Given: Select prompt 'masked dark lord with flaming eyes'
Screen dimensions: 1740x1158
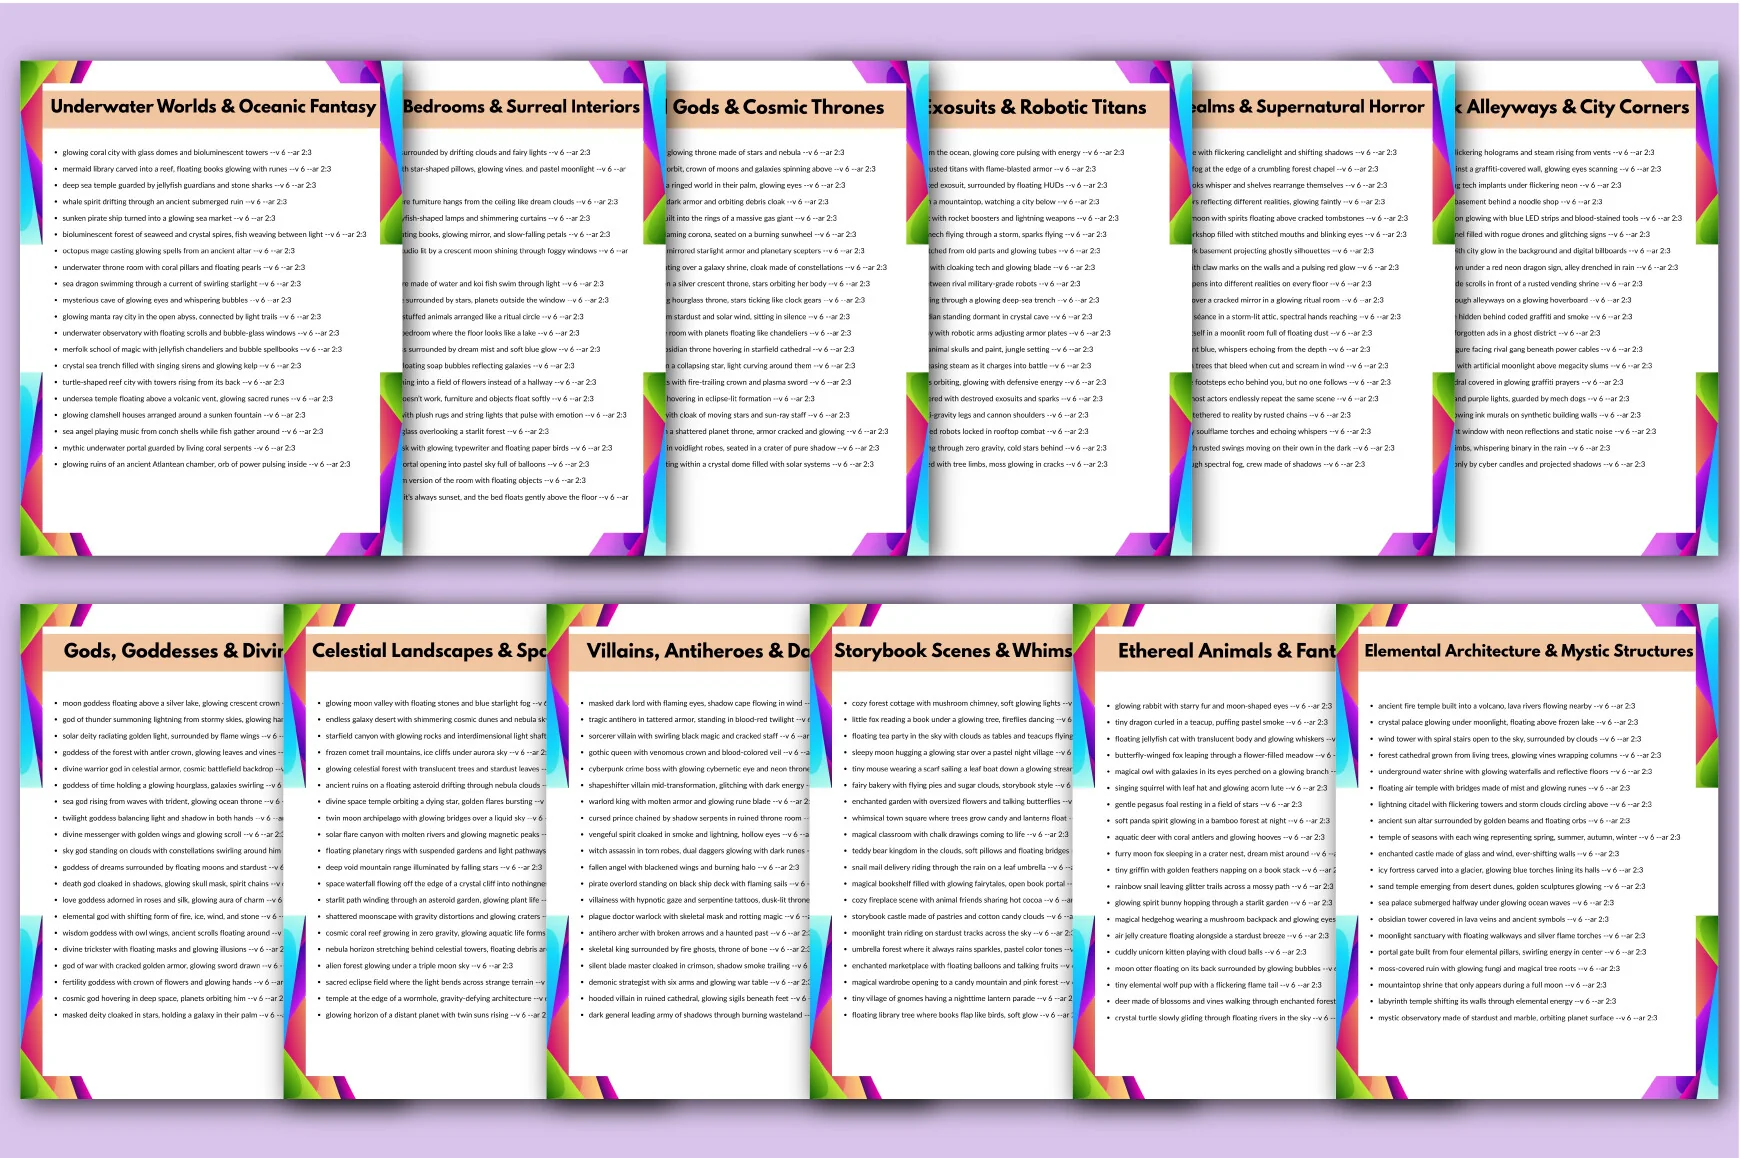Looking at the screenshot, I should click(x=697, y=703).
